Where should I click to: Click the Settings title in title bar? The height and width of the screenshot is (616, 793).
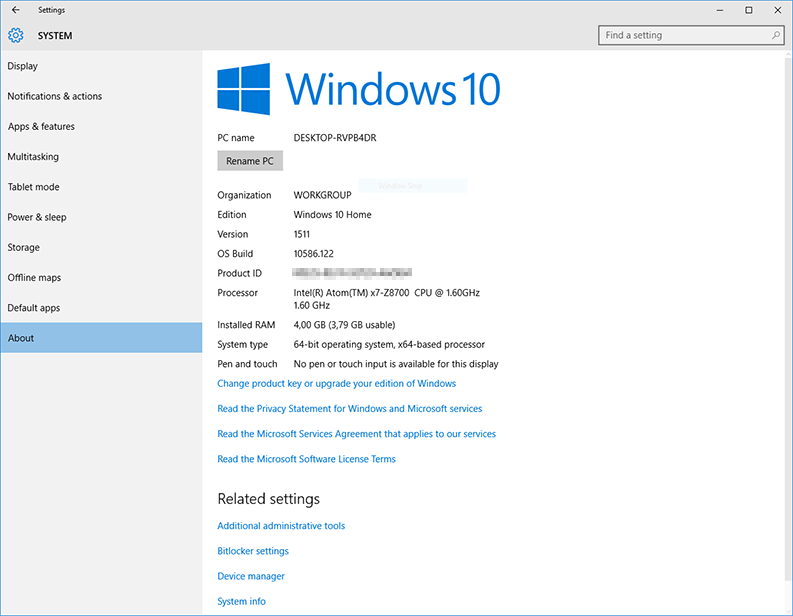click(51, 10)
